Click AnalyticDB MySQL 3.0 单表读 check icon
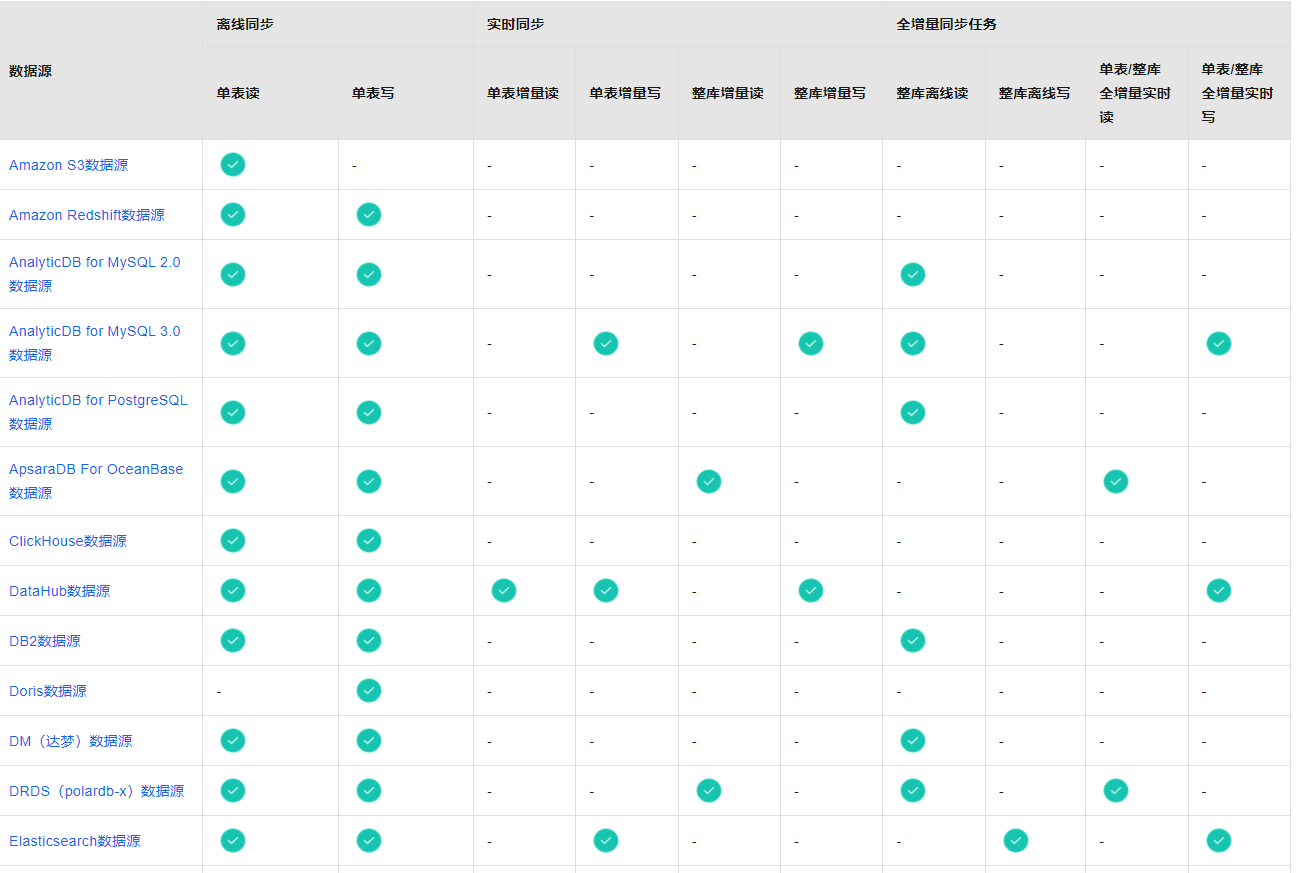This screenshot has width=1303, height=873. click(233, 343)
